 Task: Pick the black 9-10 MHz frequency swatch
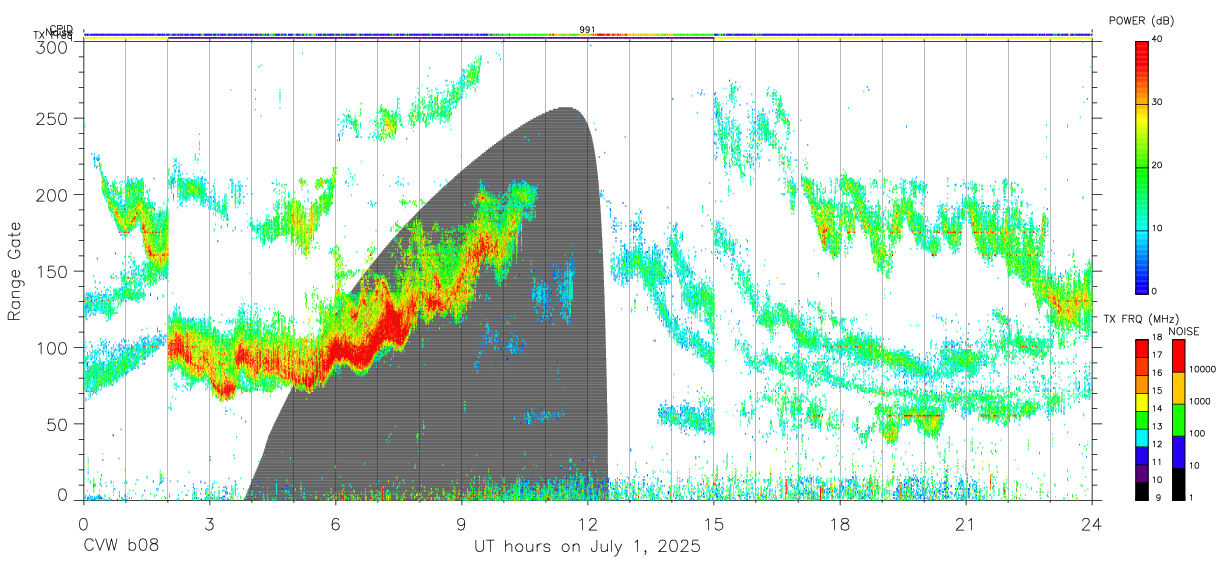click(1141, 491)
